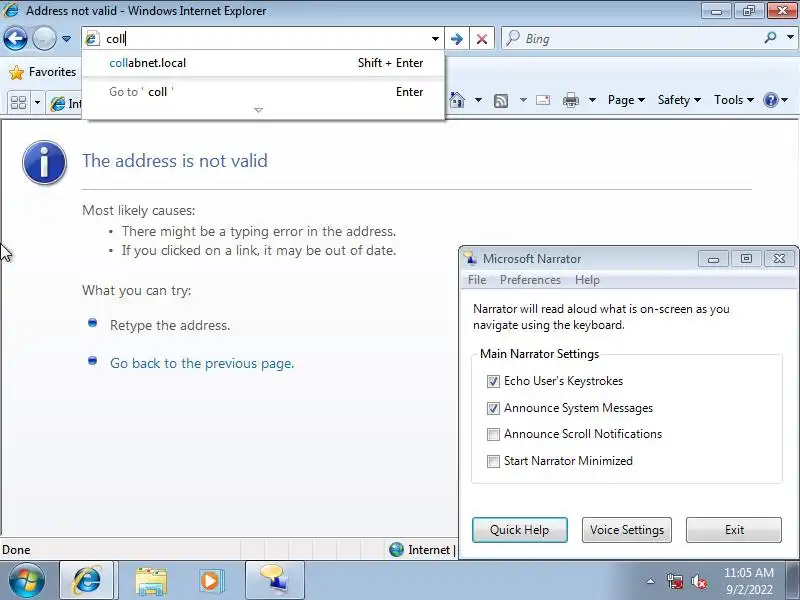Open Windows Explorer from the taskbar
The width and height of the screenshot is (800, 600).
coord(151,581)
